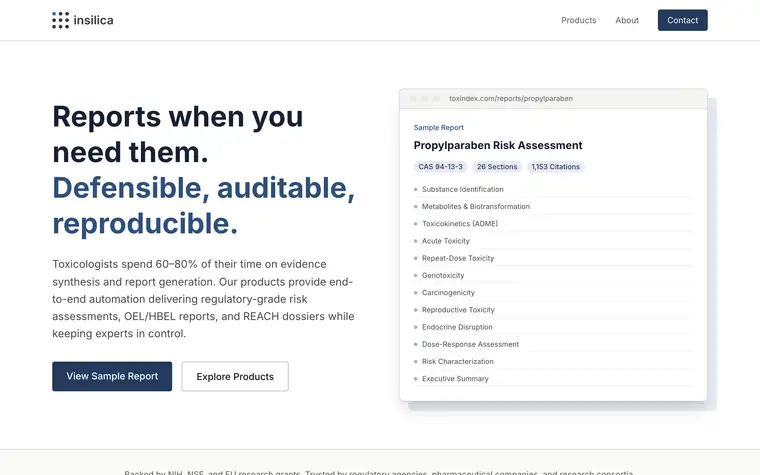Click the Toxicologists spend 60–80% description paragraph
The height and width of the screenshot is (475, 760).
(203, 299)
